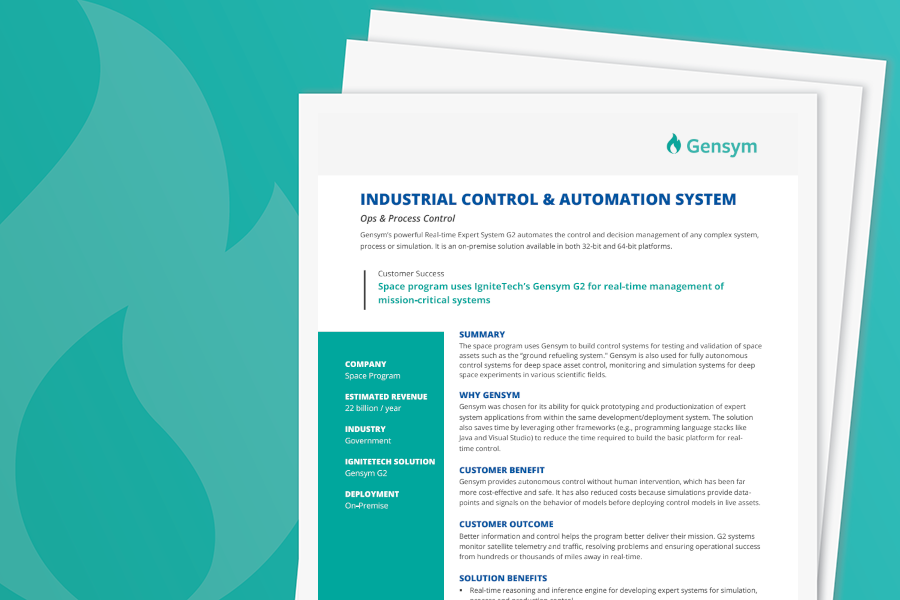The width and height of the screenshot is (900, 600).
Task: Select the 22 billion / year value
Action: 373,408
